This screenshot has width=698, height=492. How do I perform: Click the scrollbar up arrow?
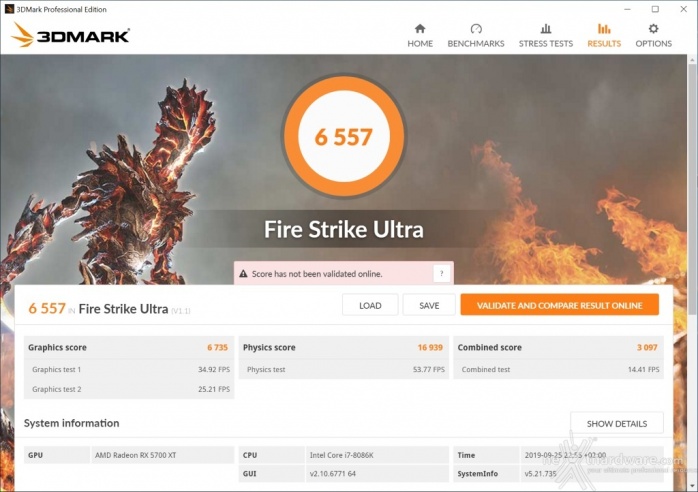692,60
